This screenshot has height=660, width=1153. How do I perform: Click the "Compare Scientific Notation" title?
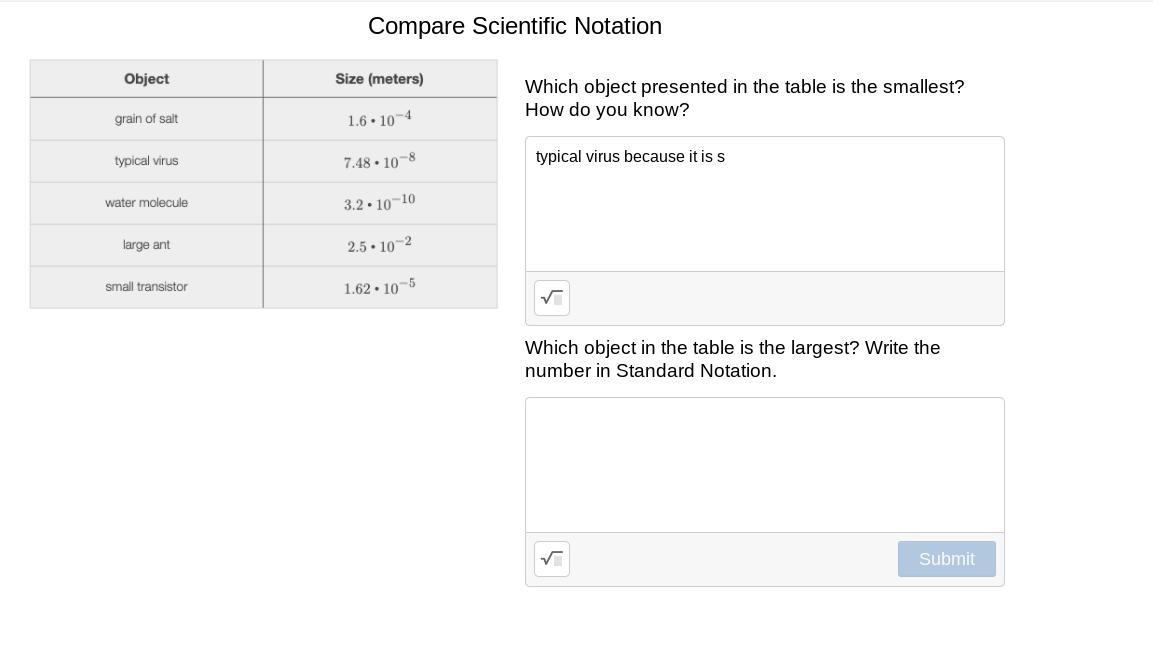515,26
